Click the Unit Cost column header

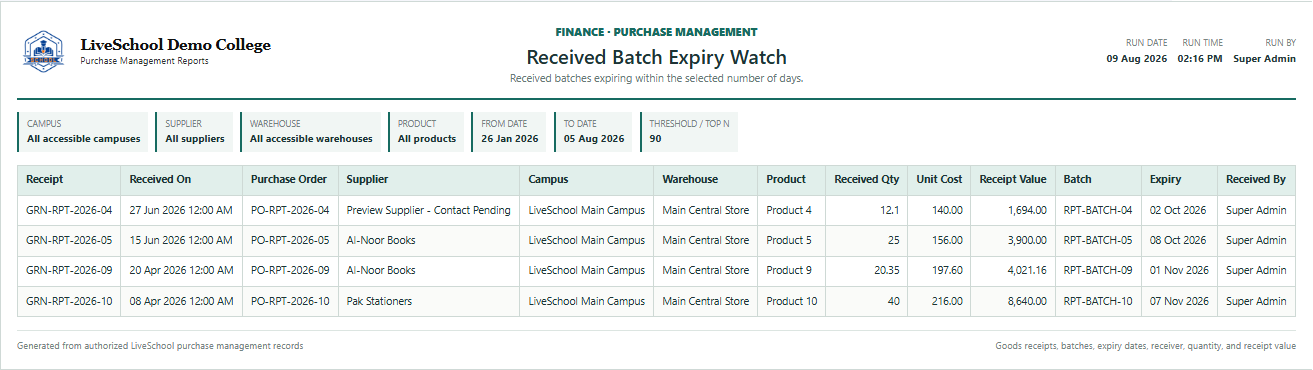point(940,180)
